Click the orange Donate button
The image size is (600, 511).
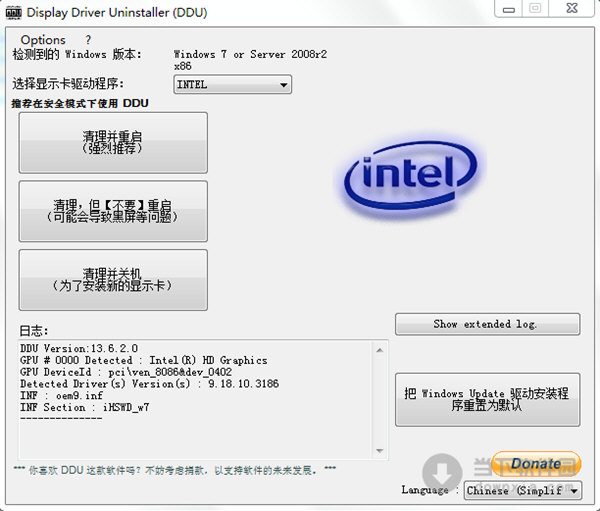tap(536, 464)
